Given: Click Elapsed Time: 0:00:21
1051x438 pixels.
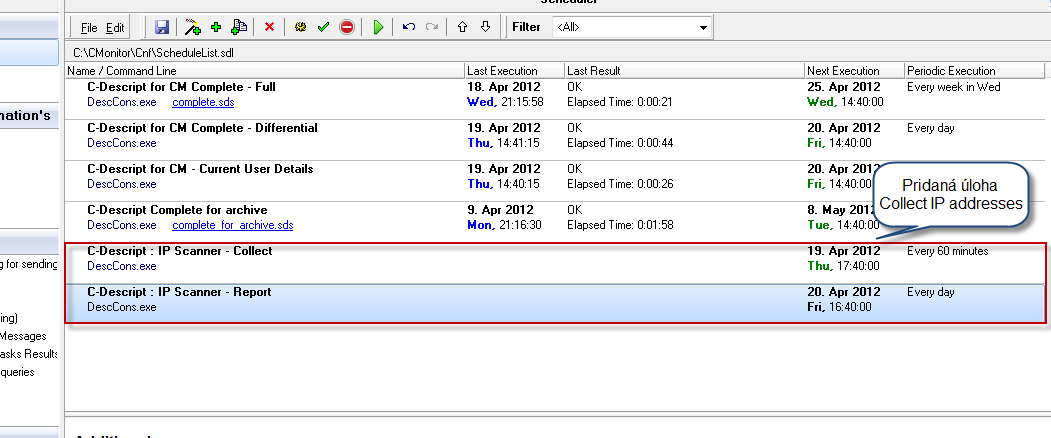Looking at the screenshot, I should (x=619, y=103).
